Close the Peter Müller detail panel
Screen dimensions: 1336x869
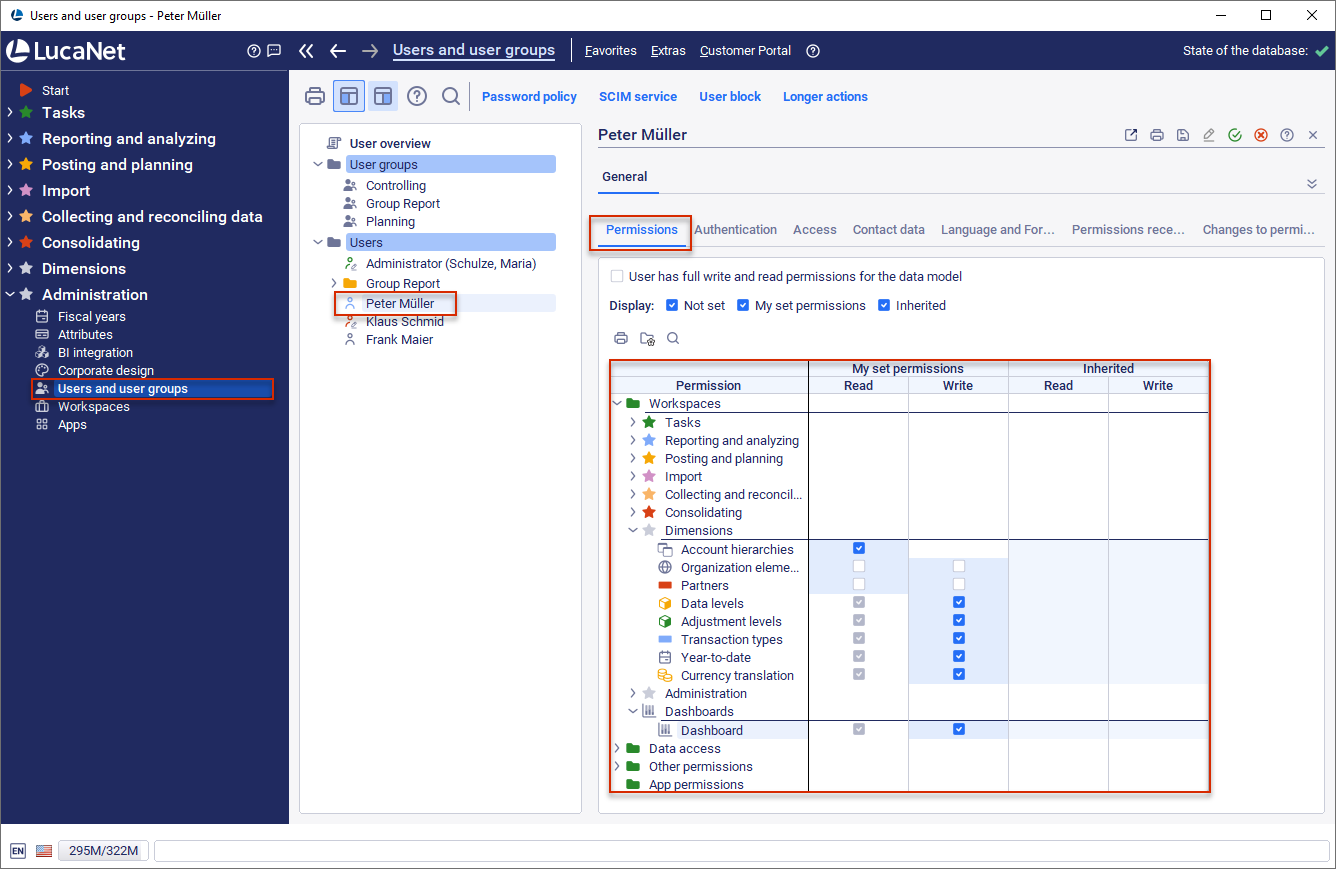pos(1313,135)
